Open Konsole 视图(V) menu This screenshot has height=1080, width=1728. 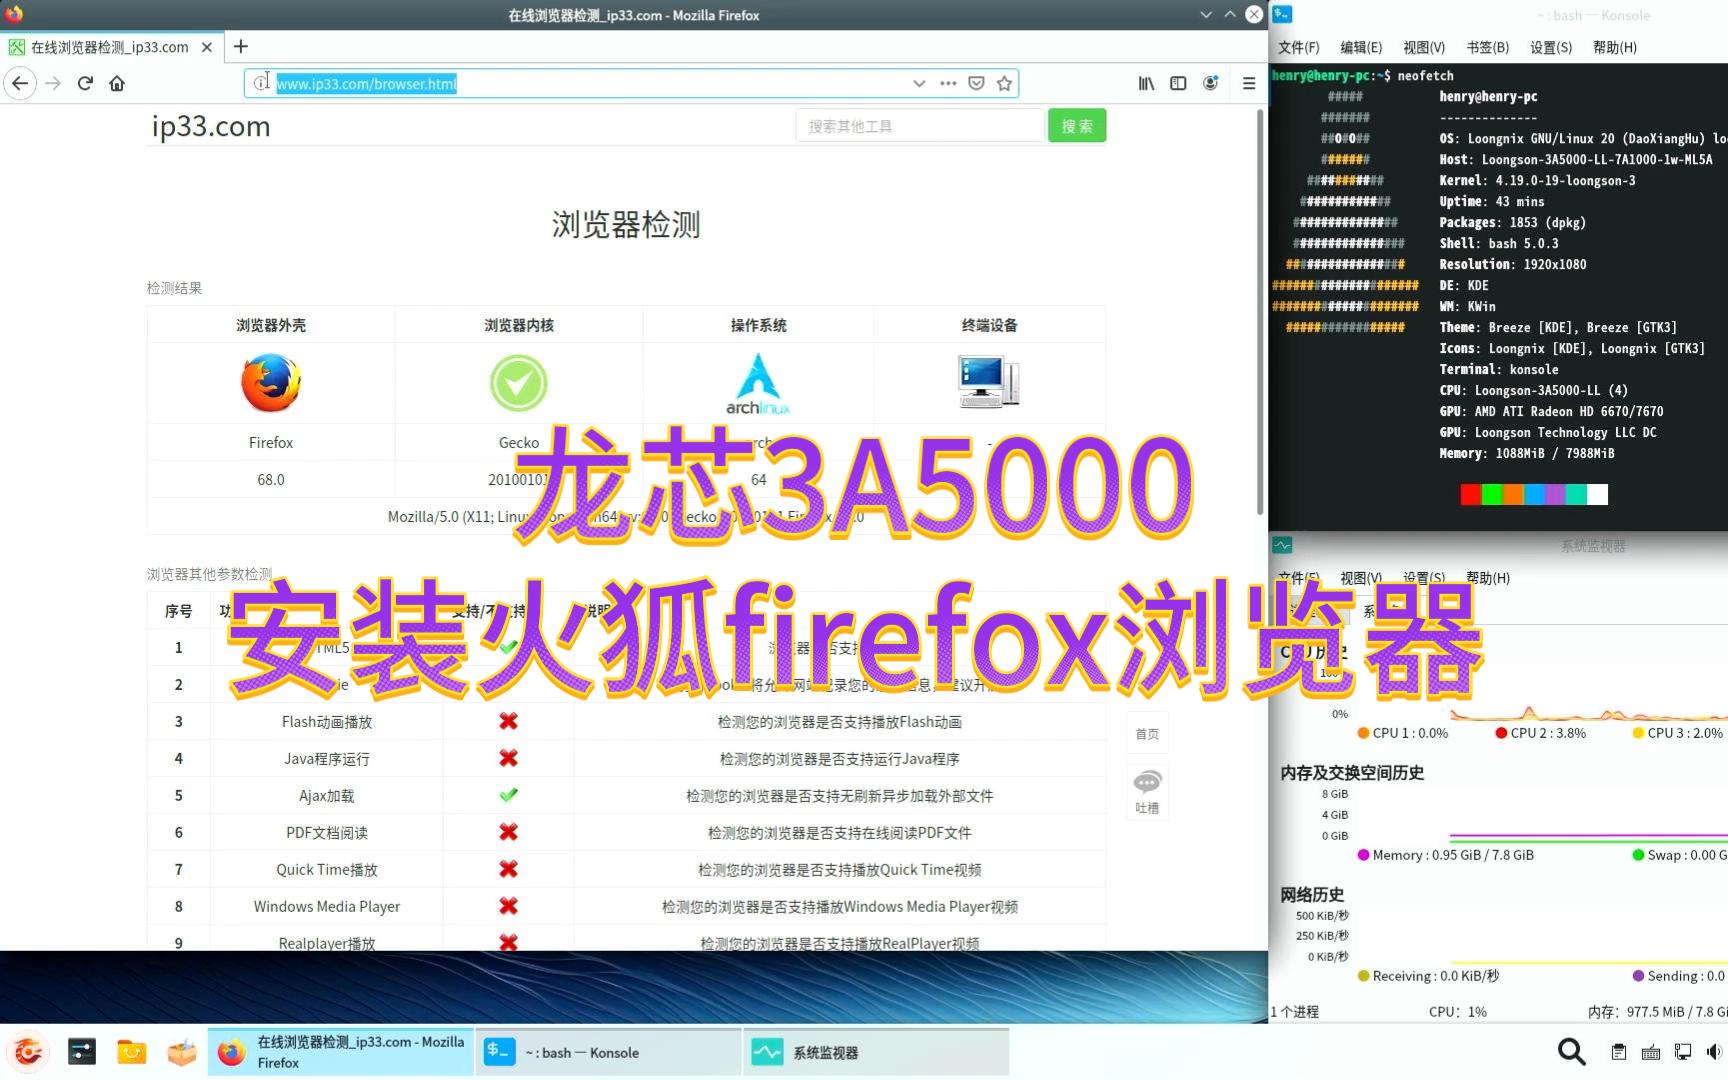point(1424,47)
